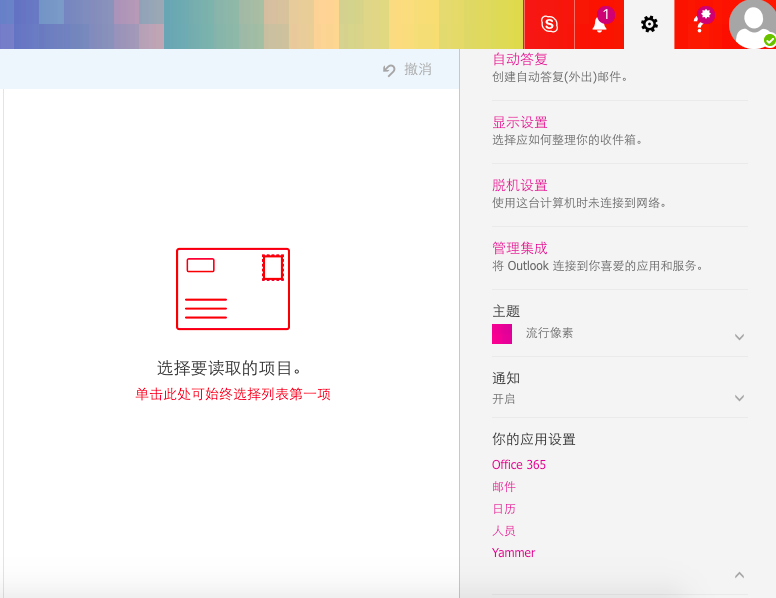Open 邮件 mail app settings

pyautogui.click(x=504, y=487)
